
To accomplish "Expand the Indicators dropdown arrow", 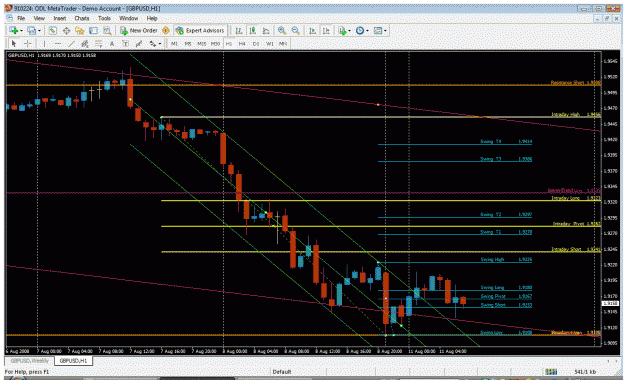I will click(x=350, y=31).
